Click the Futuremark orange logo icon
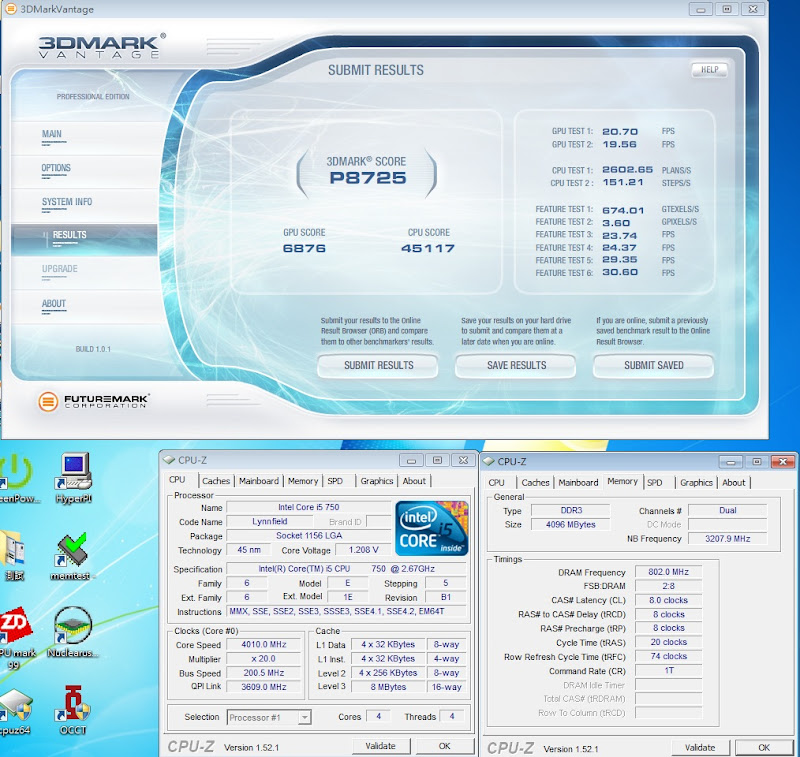 [48, 401]
